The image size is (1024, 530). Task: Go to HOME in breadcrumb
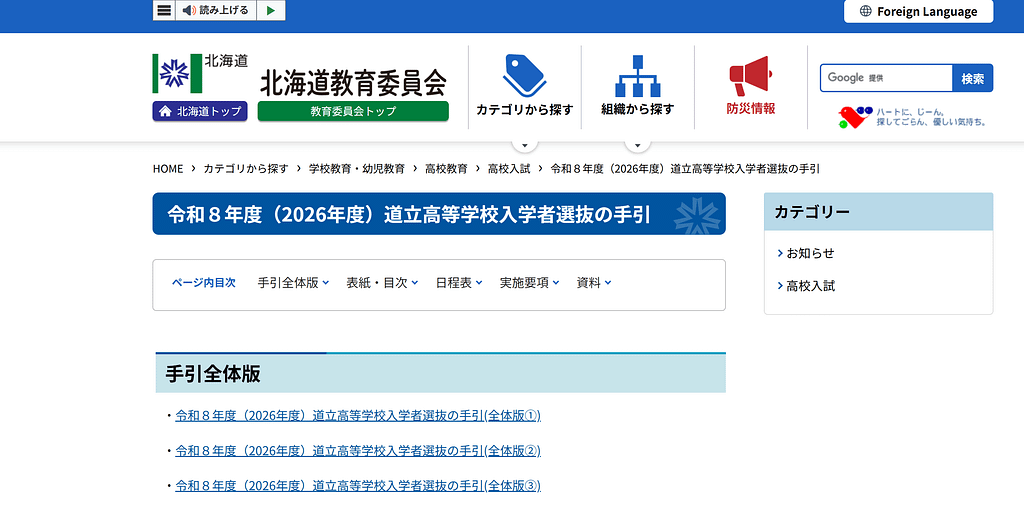[168, 168]
